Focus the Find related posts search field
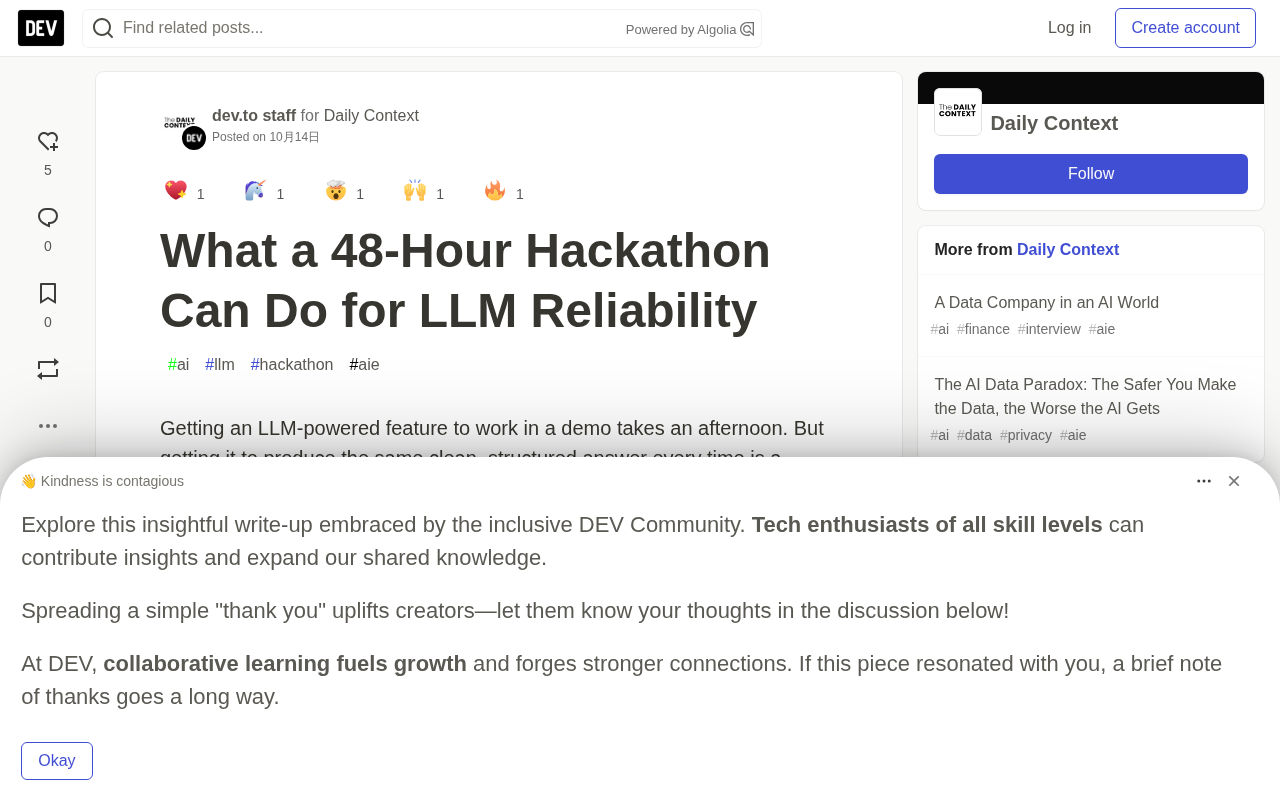This screenshot has width=1280, height=800. 370,28
